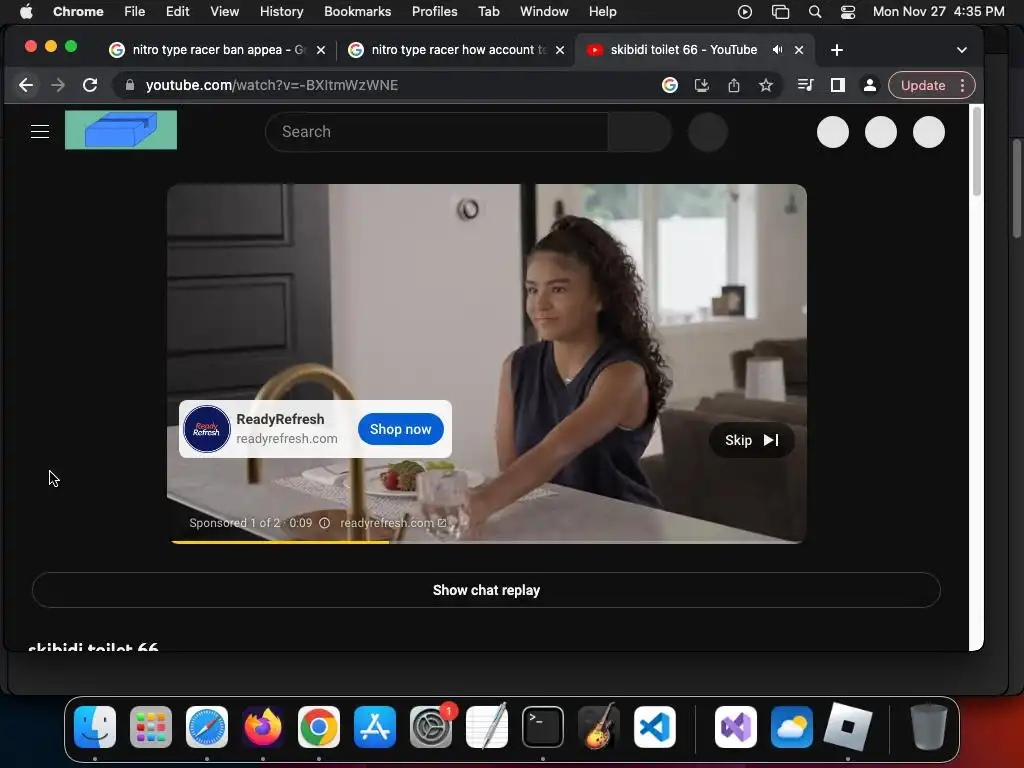The height and width of the screenshot is (768, 1024).
Task: Launch Firefox from the Dock
Action: (x=263, y=727)
